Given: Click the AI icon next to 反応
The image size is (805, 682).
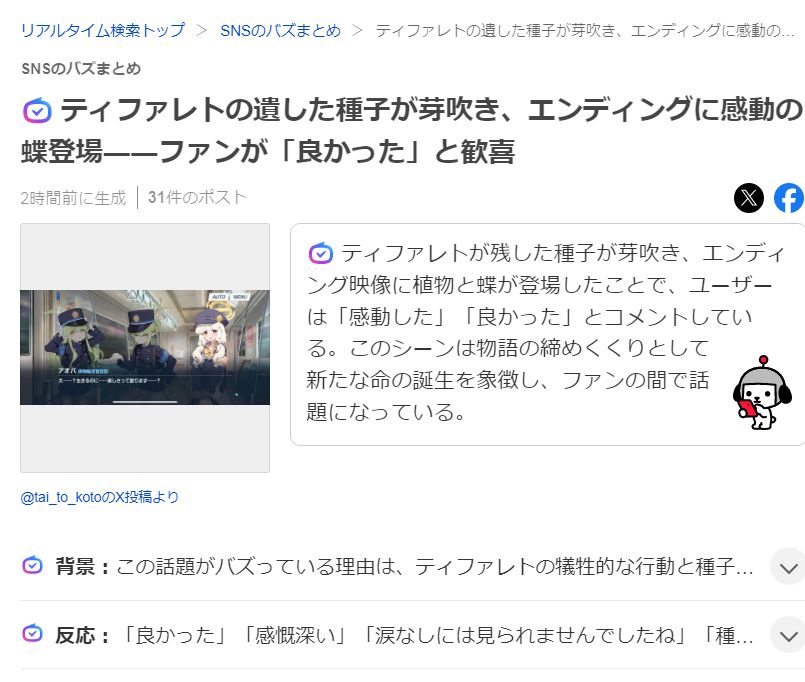Looking at the screenshot, I should 33,634.
